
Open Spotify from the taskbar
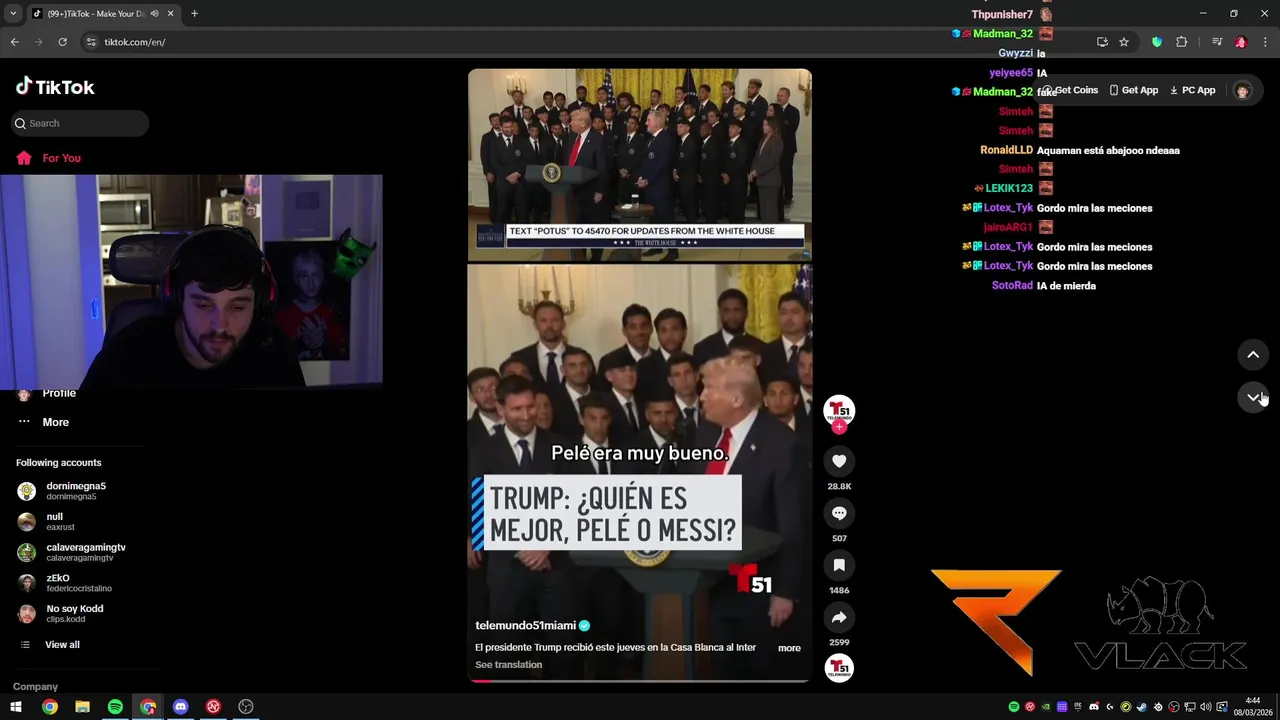pos(115,707)
